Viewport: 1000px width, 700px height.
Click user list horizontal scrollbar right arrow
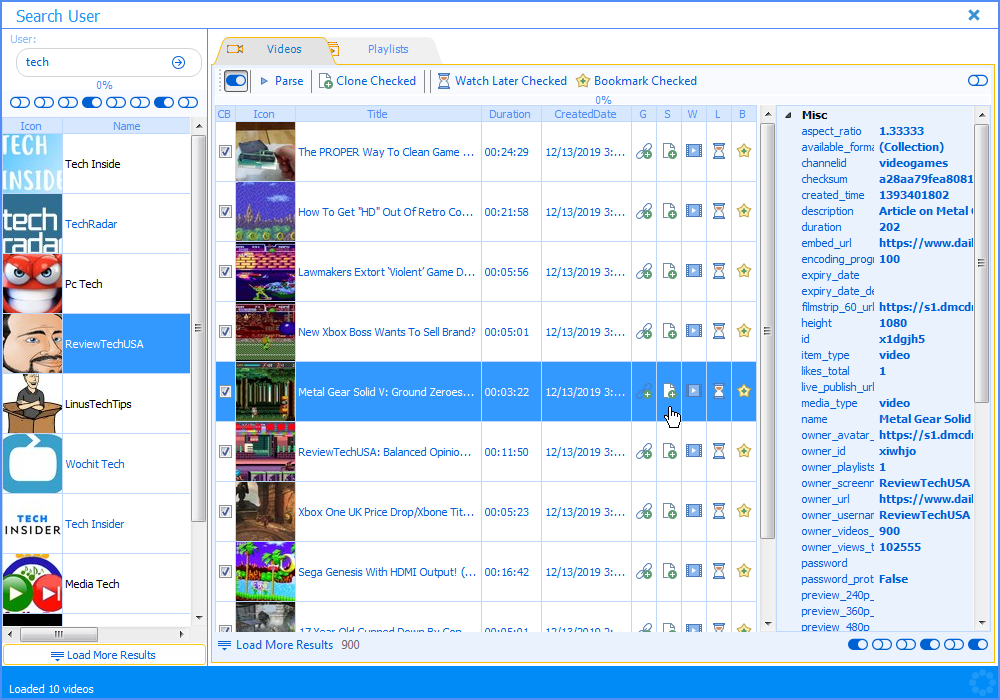[182, 634]
